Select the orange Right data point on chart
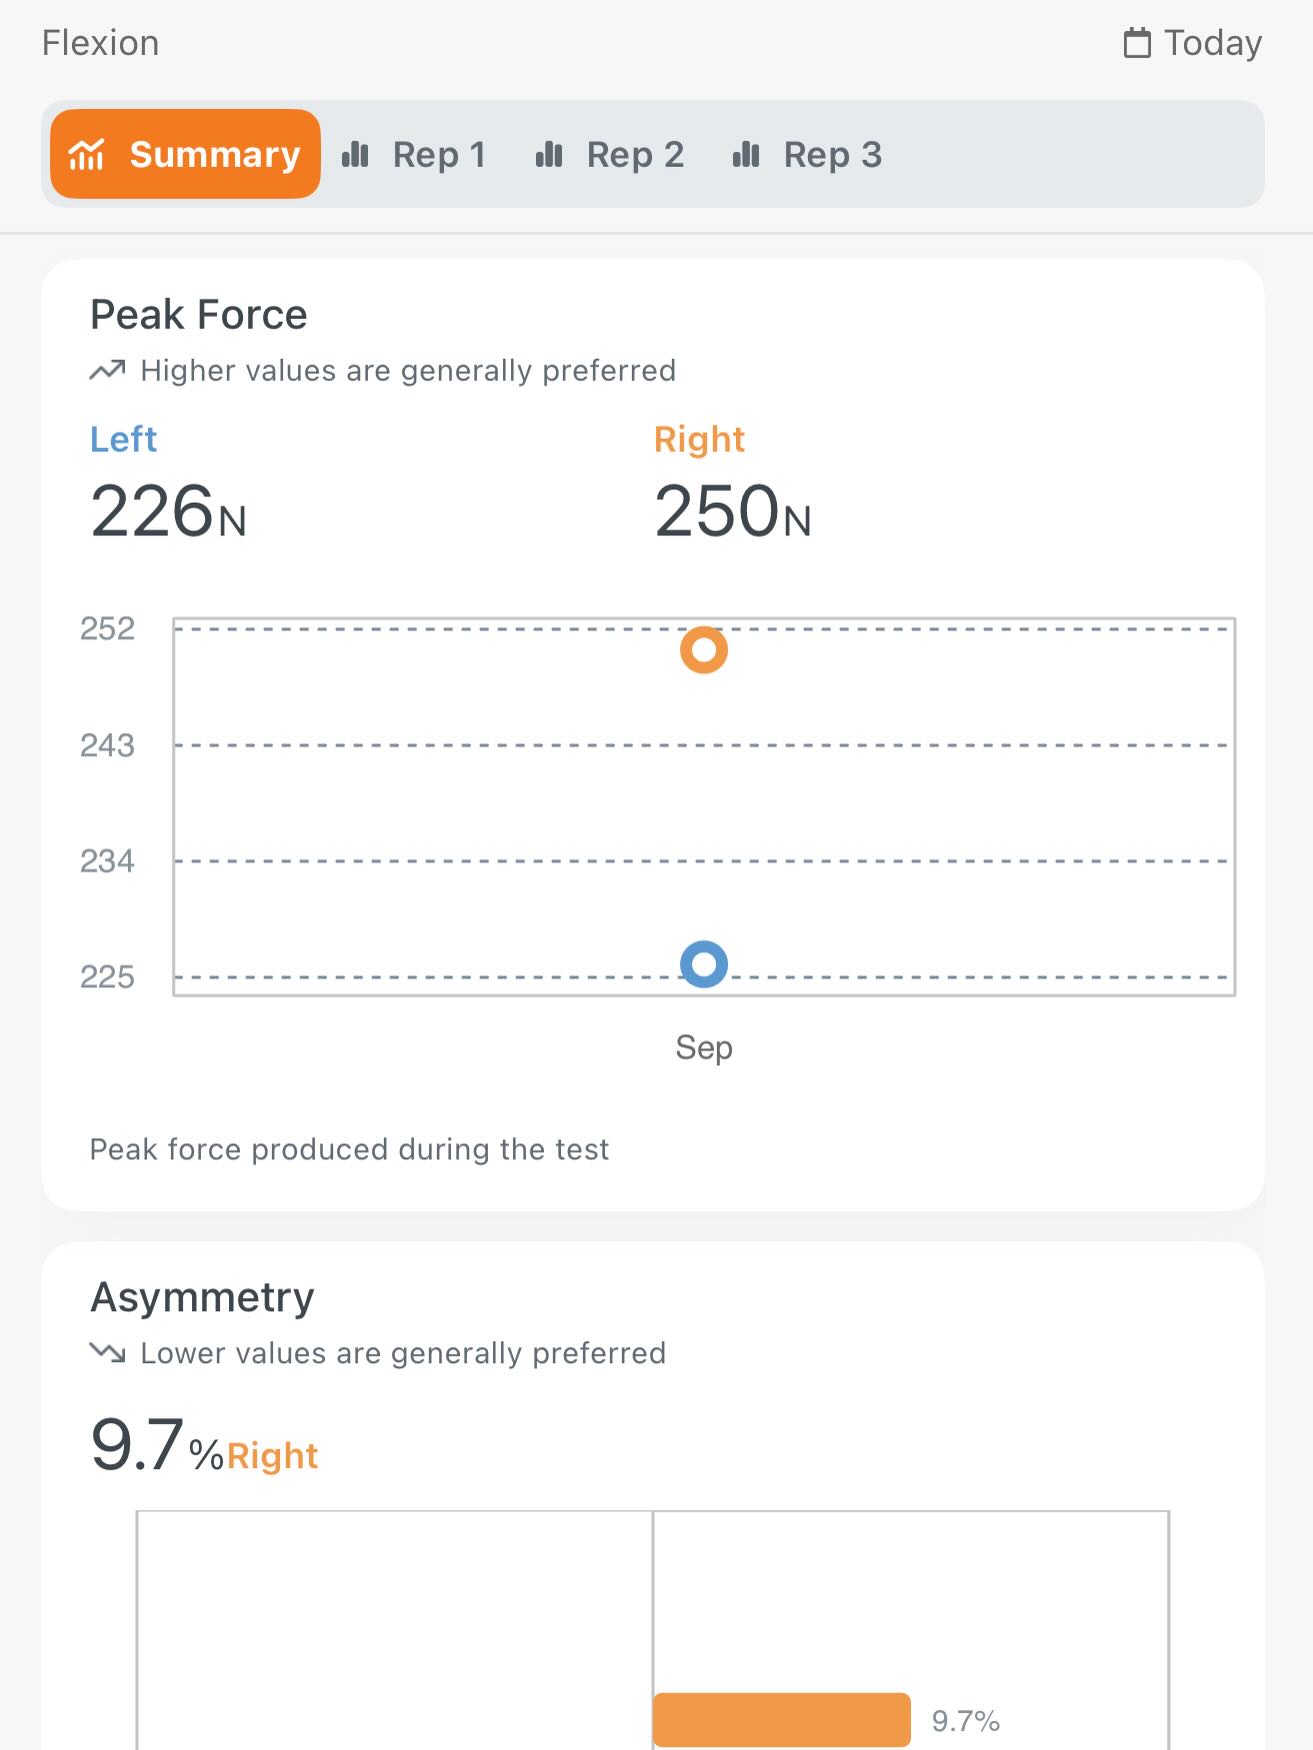Viewport: 1313px width, 1750px height. (704, 650)
